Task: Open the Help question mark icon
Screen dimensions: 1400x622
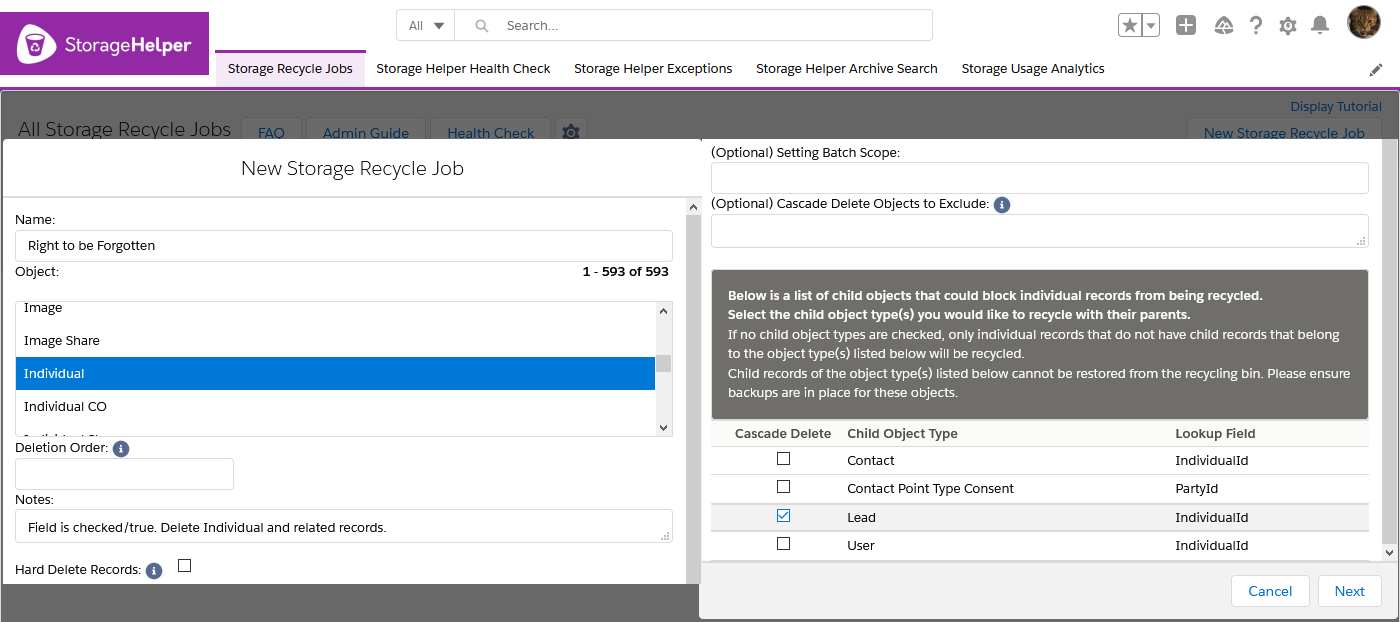Action: click(x=1256, y=26)
